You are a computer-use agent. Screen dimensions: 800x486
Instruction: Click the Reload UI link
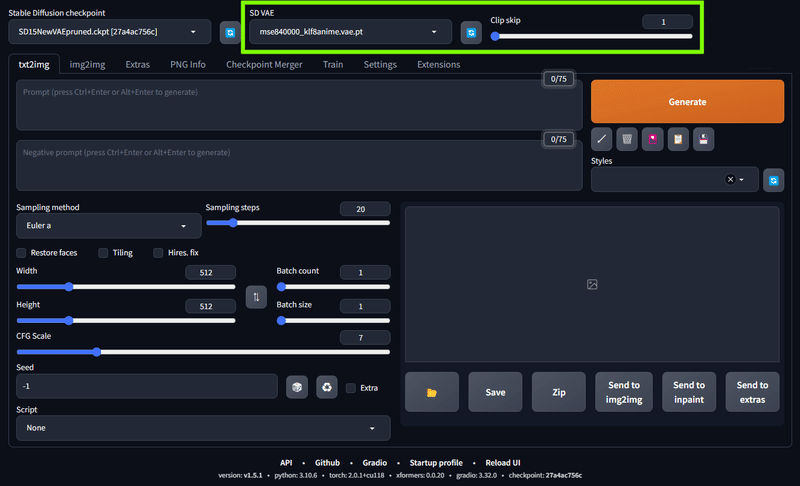tap(503, 463)
